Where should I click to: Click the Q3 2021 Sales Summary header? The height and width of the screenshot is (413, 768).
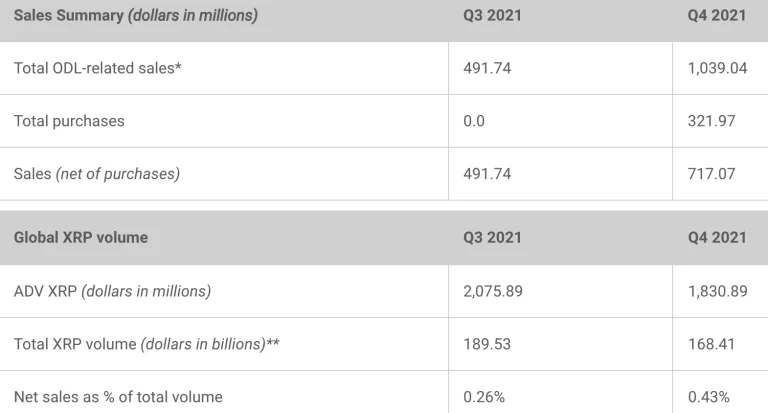(492, 16)
